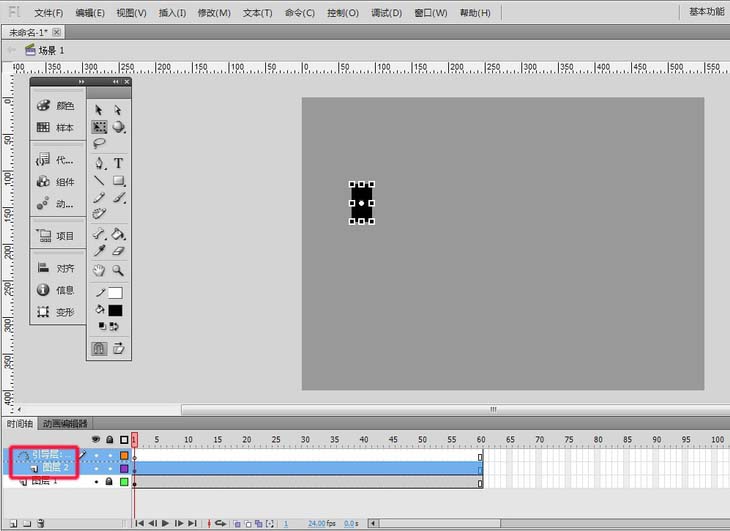Click 图层 2 purple outline swatch

(124, 469)
